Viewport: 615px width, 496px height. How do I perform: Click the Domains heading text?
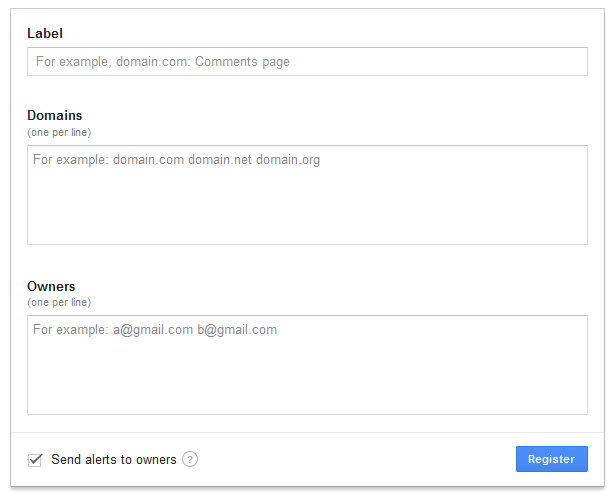[55, 116]
